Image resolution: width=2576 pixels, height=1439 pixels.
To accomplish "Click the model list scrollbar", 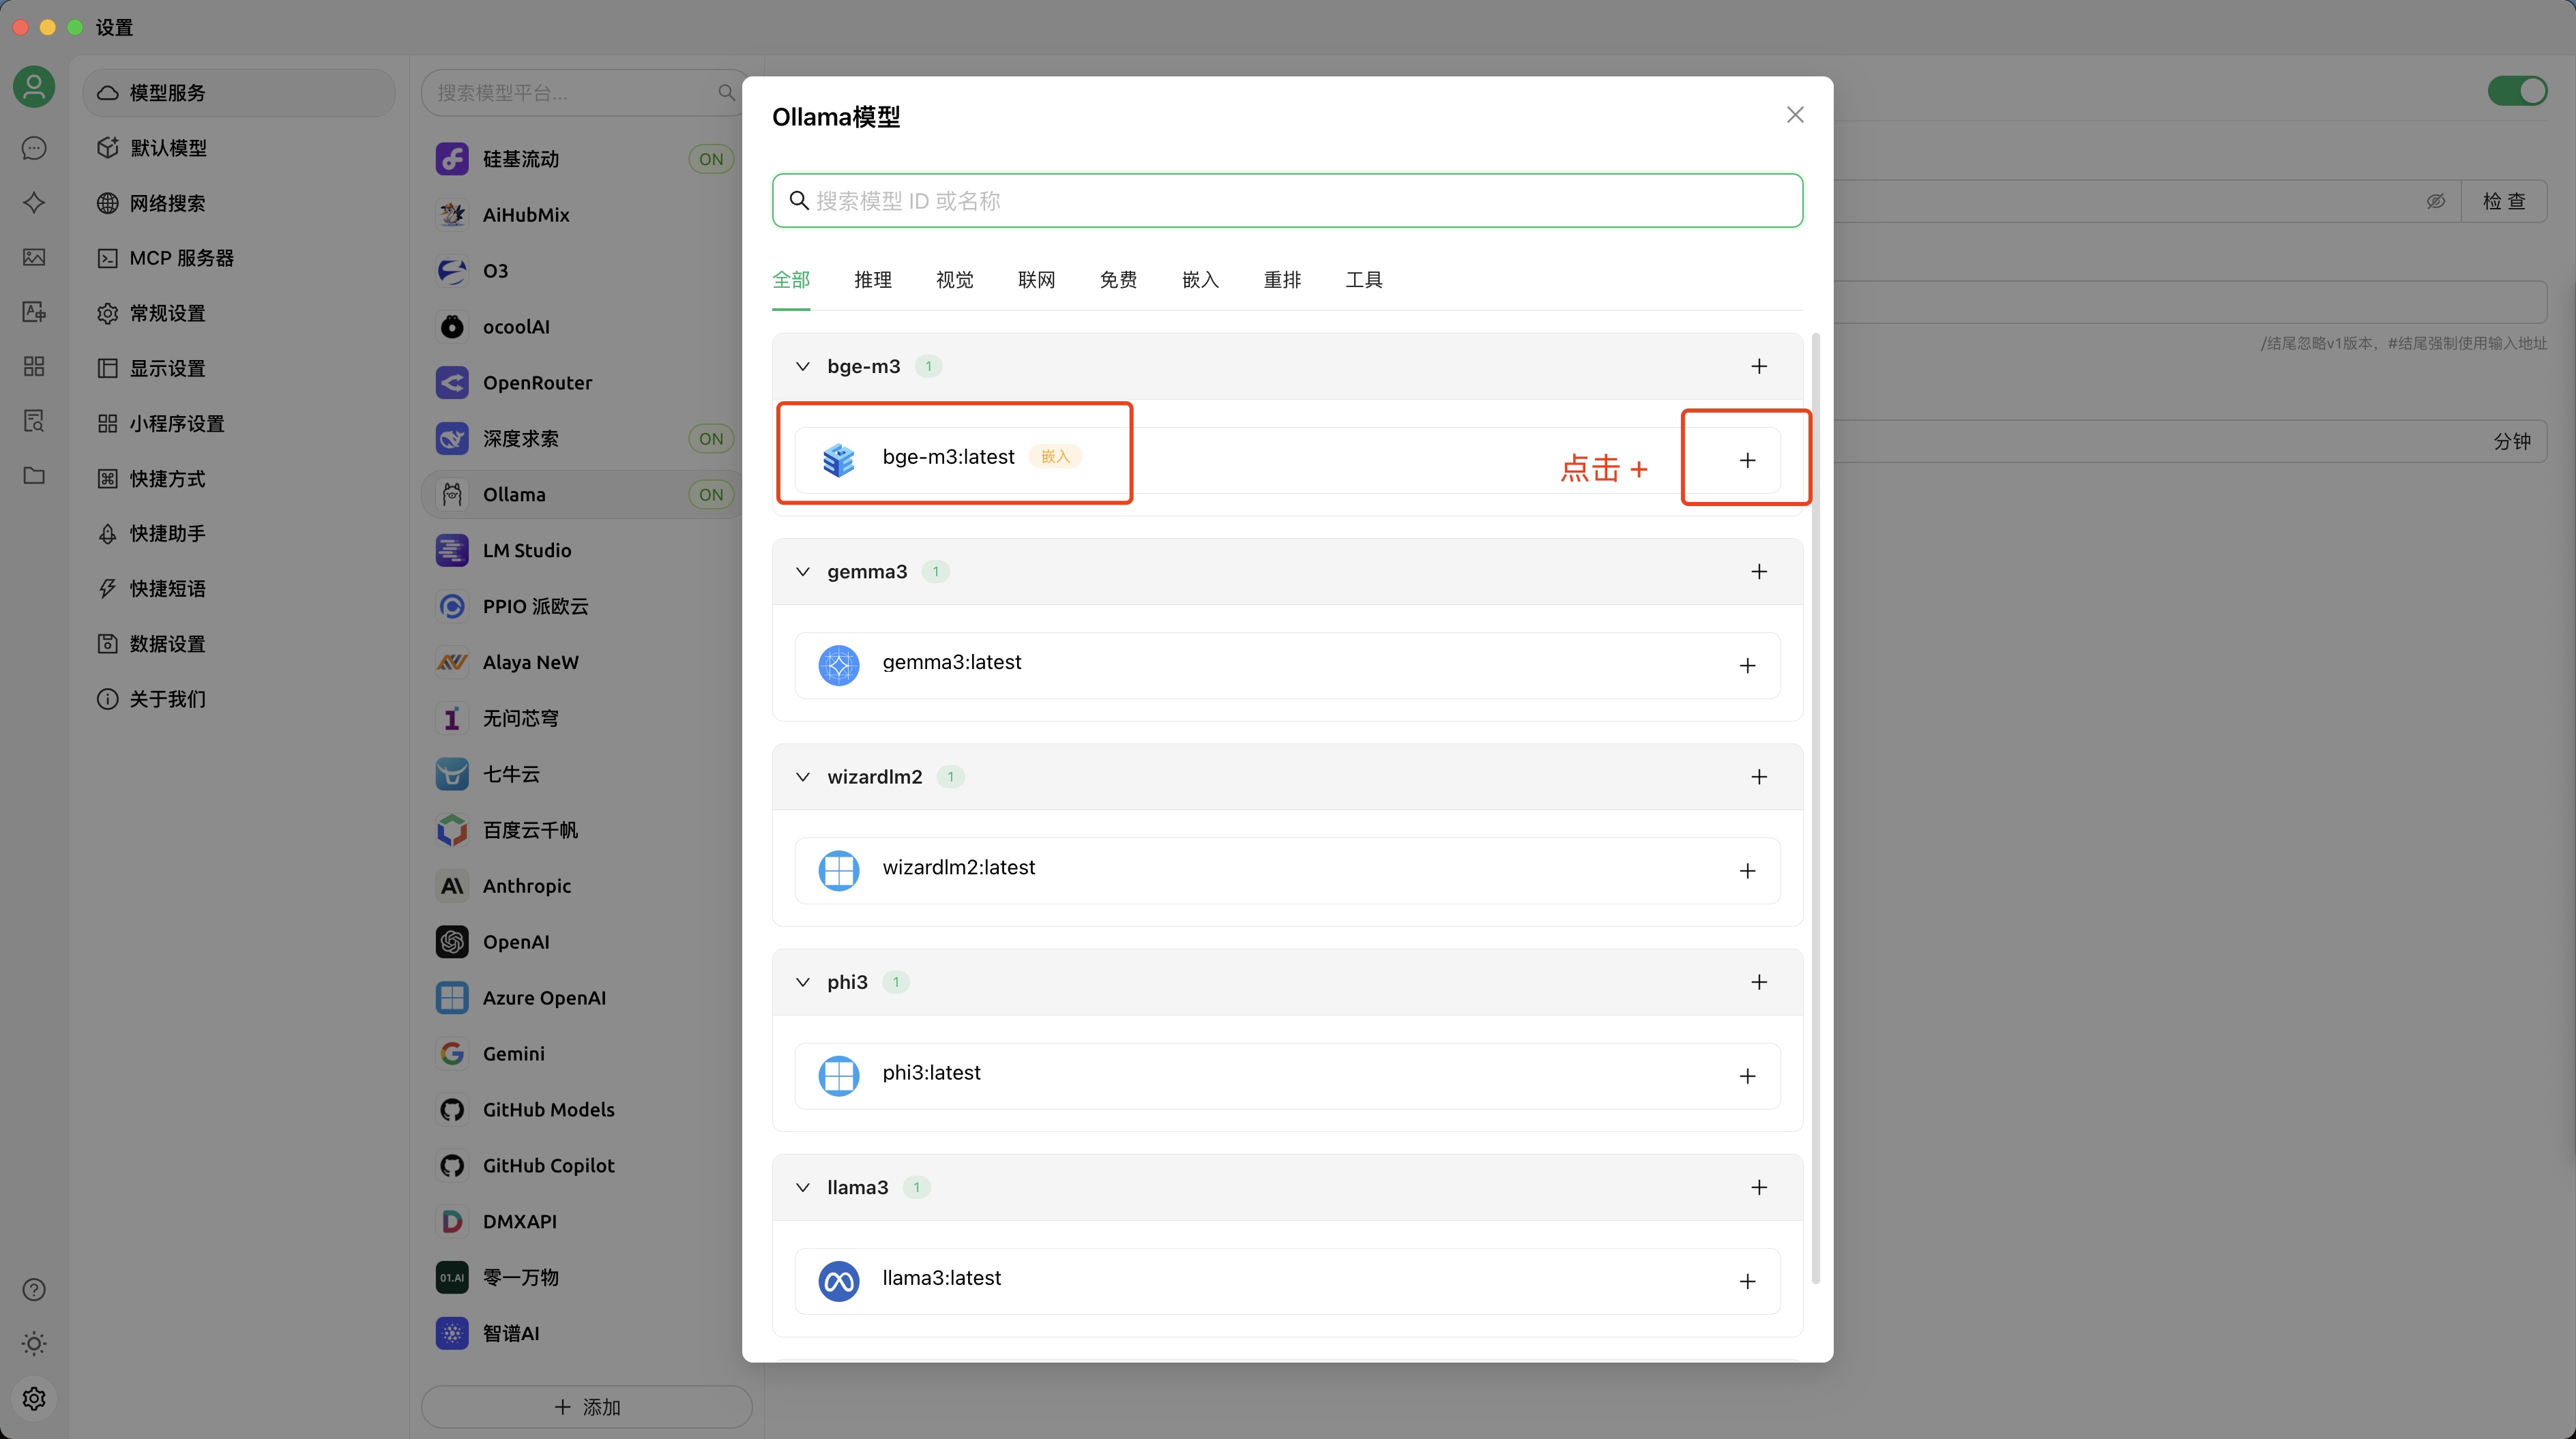I will [x=1816, y=808].
